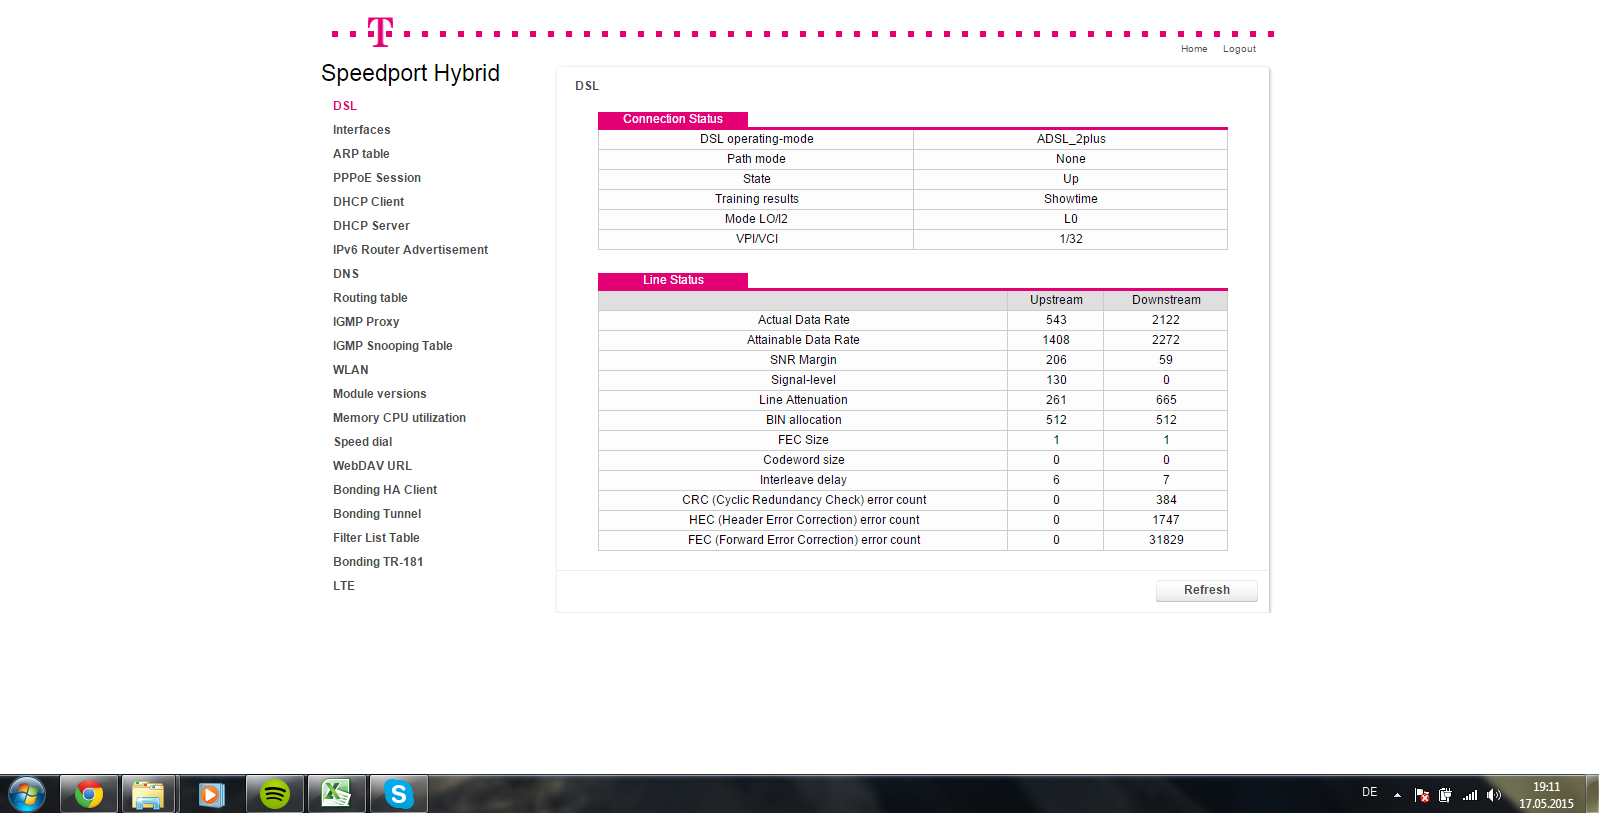Click the Upstream column header

1056,300
